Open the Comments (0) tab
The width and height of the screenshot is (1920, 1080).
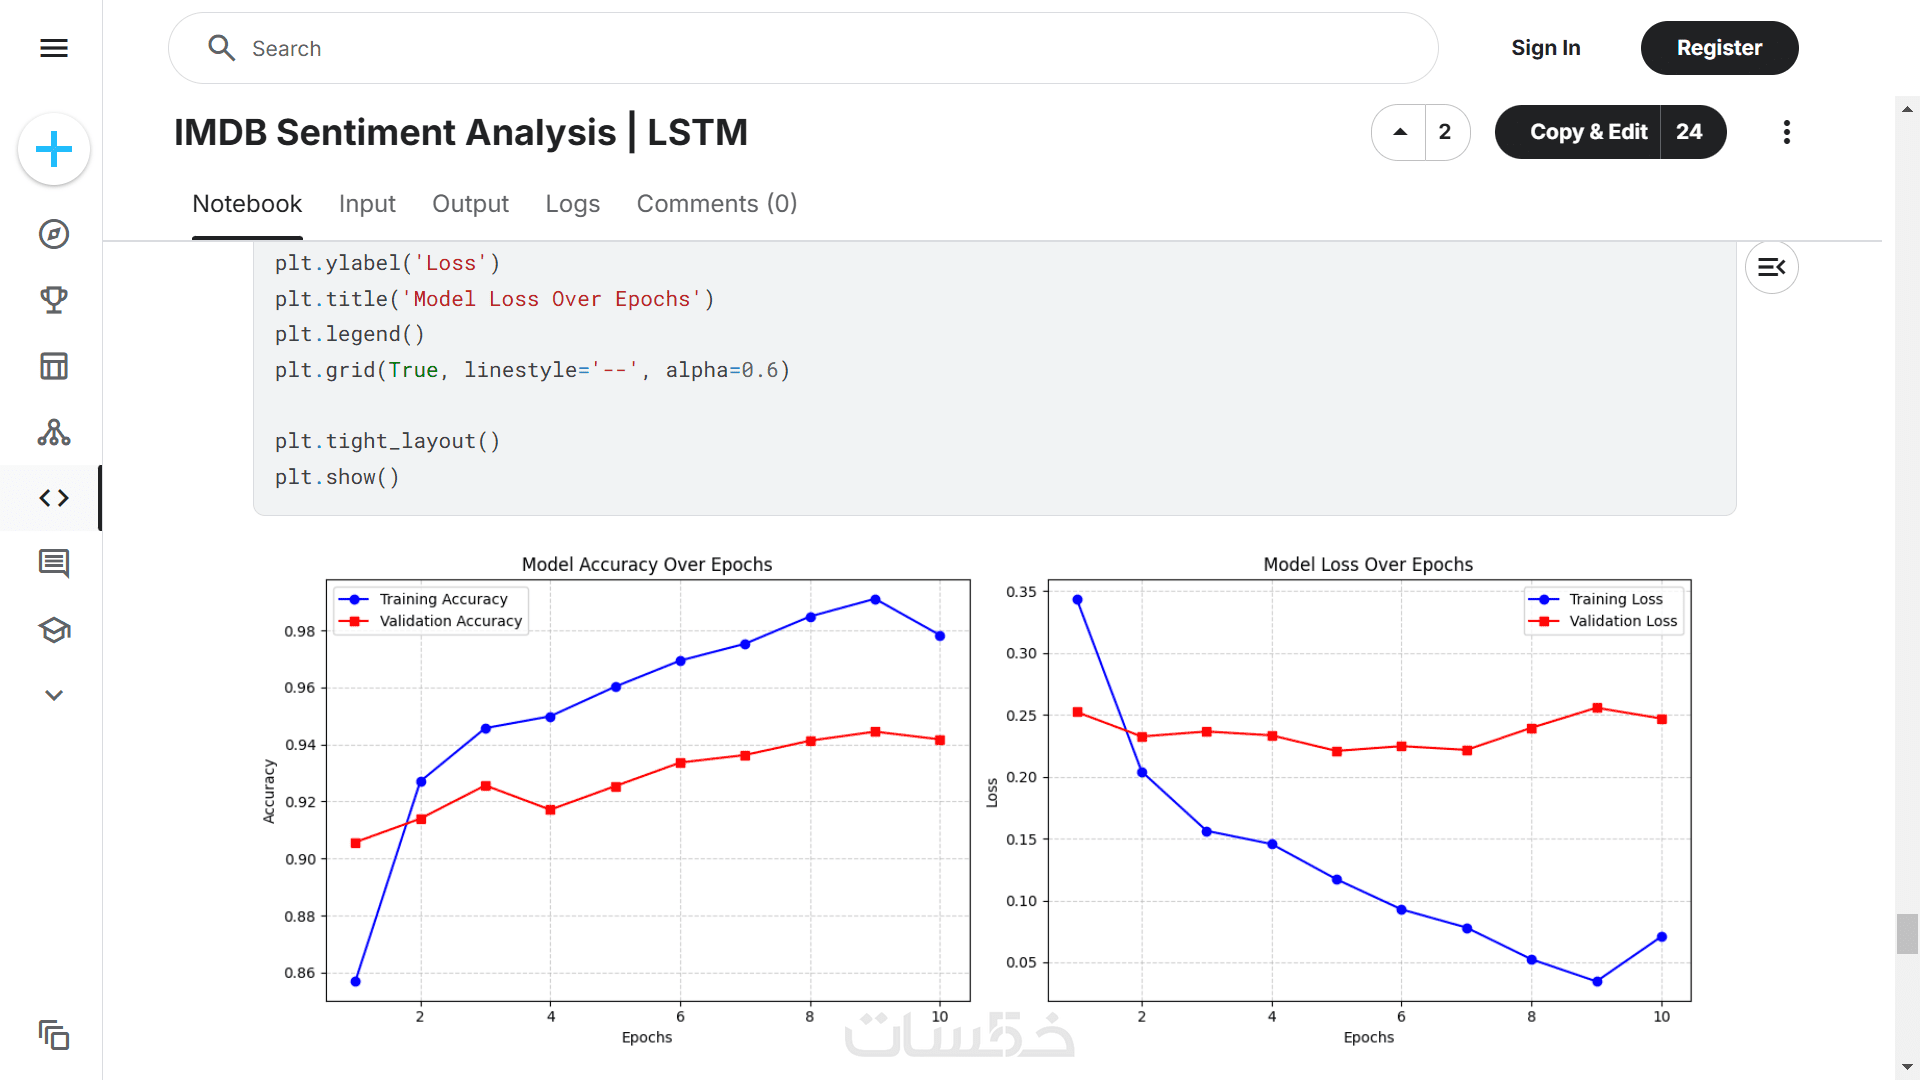click(x=716, y=204)
